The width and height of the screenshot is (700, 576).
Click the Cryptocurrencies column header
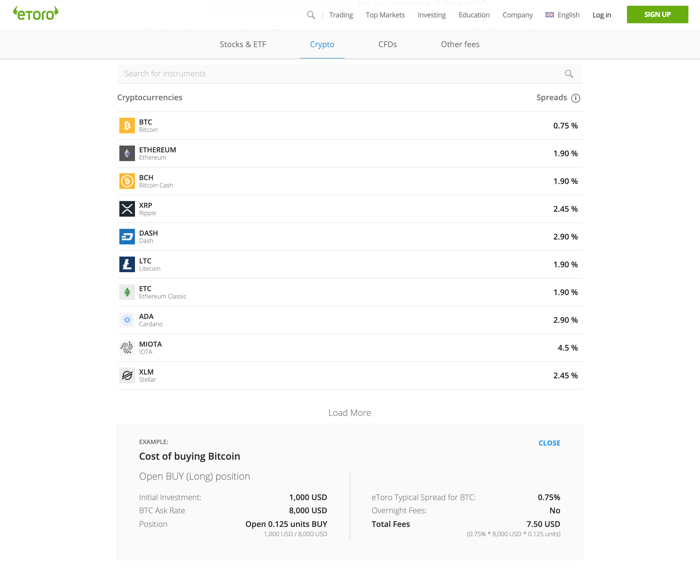click(x=150, y=97)
